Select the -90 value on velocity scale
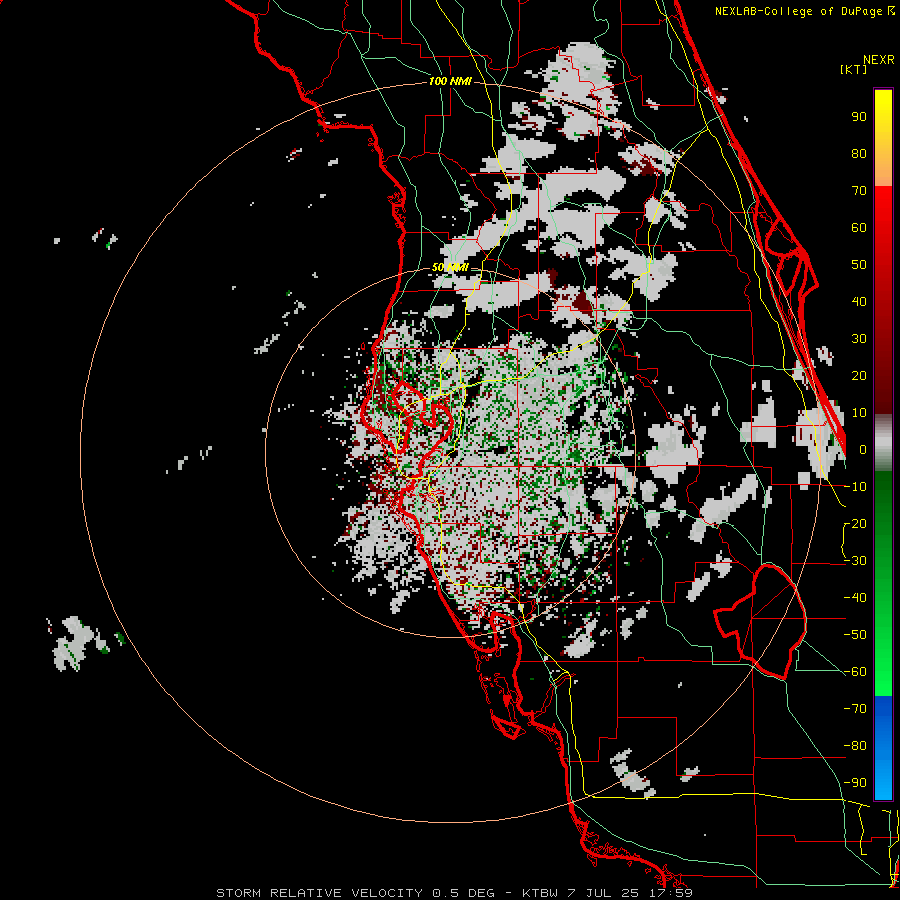This screenshot has height=900, width=900. pyautogui.click(x=855, y=783)
